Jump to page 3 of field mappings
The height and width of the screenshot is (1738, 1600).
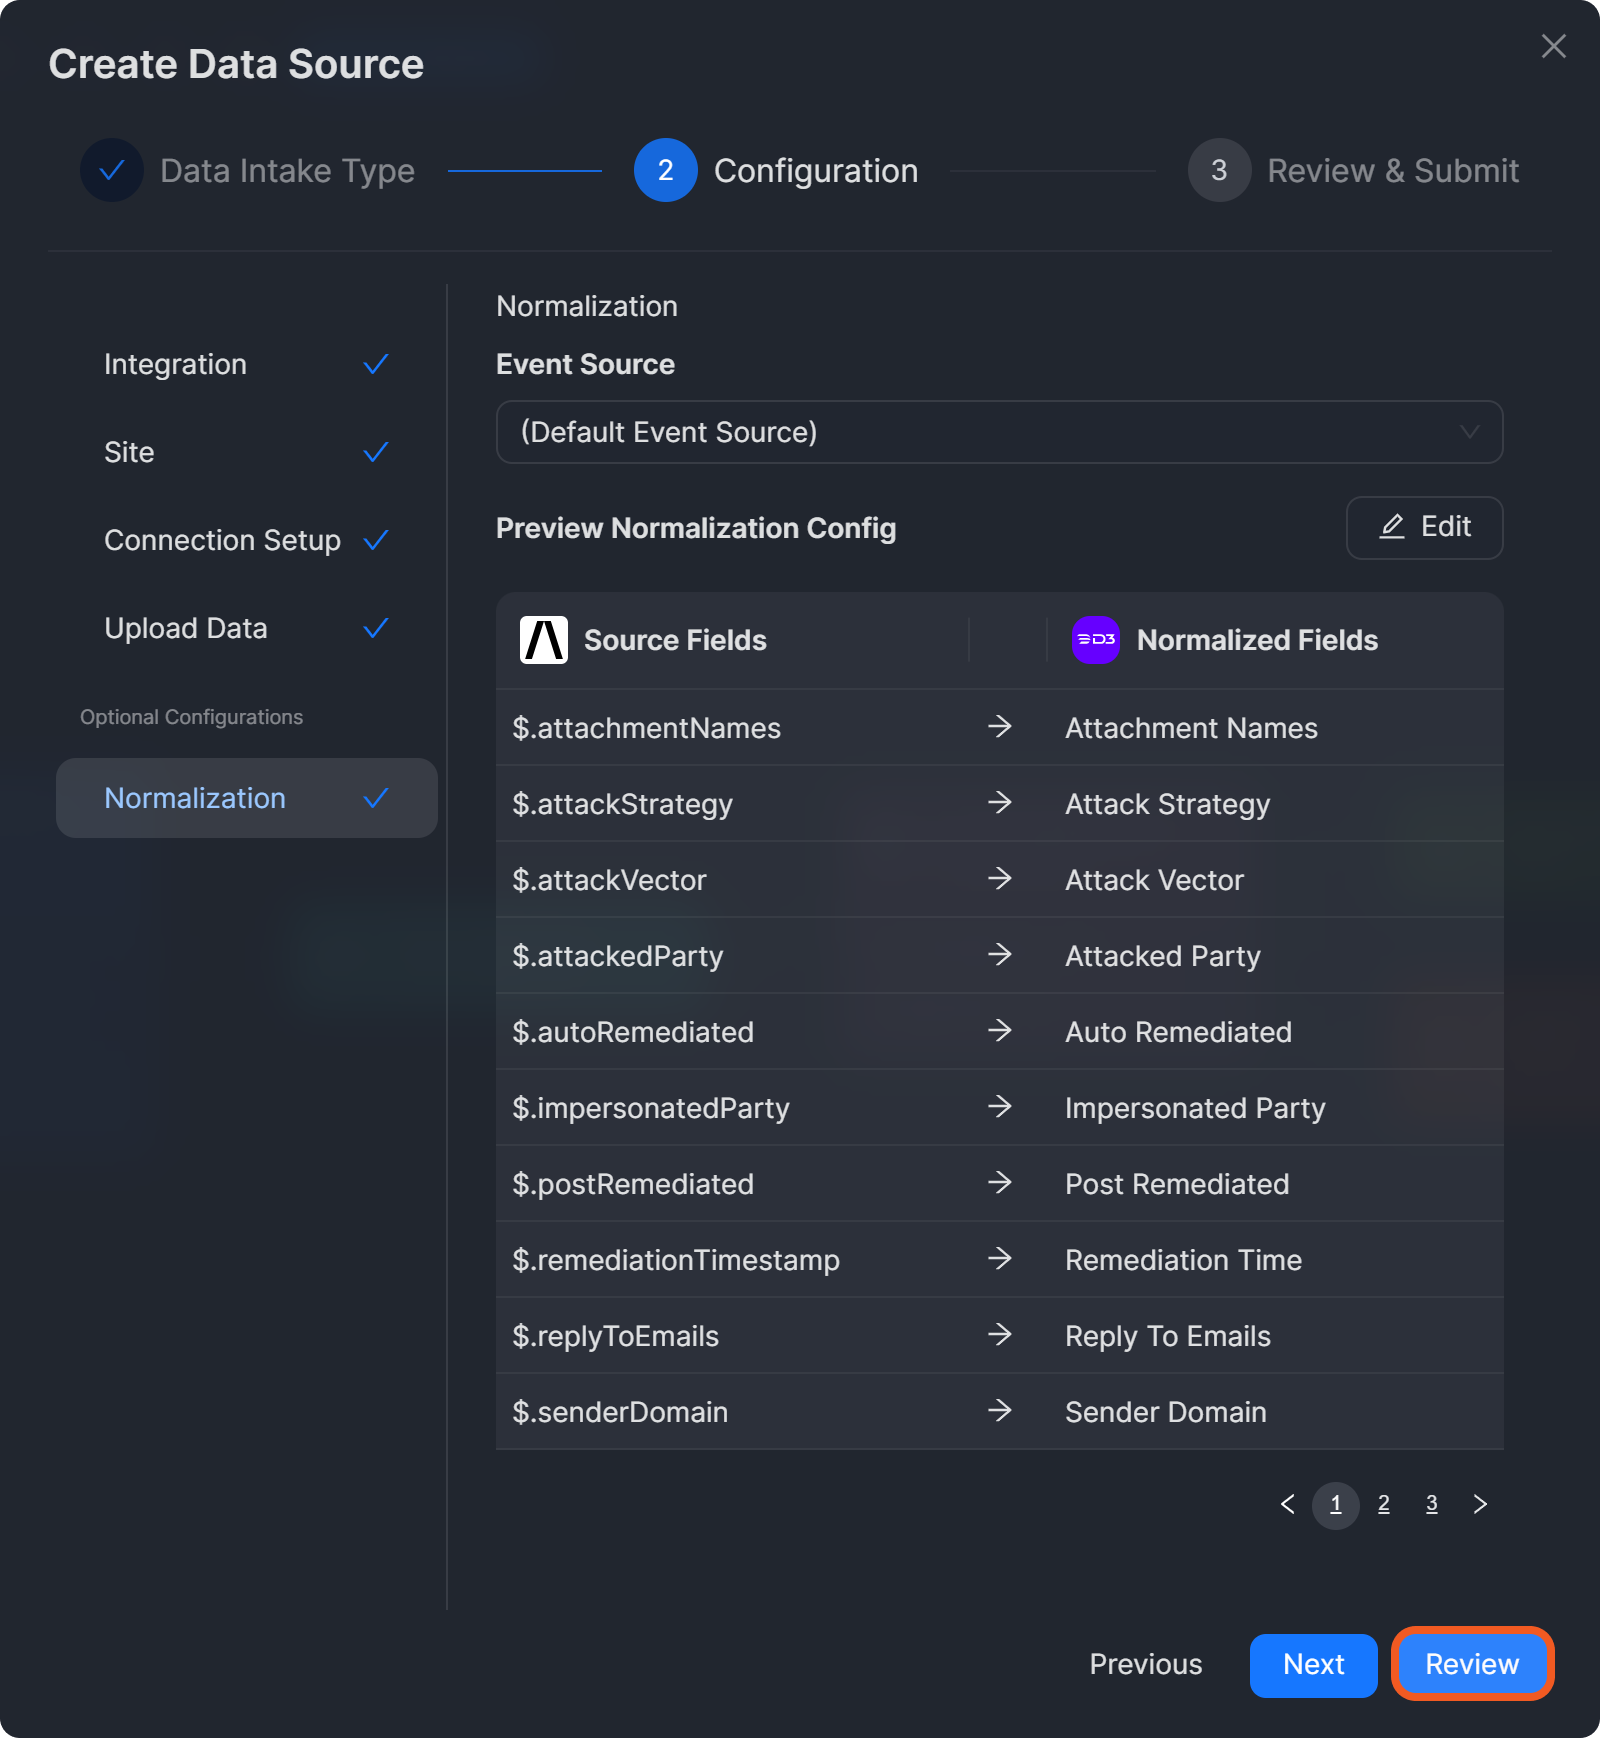pyautogui.click(x=1431, y=1504)
